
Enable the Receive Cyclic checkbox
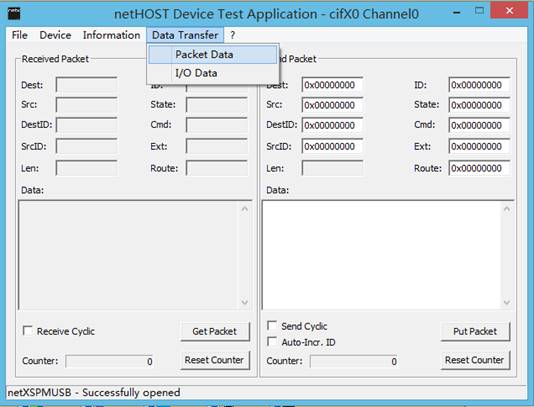[x=28, y=331]
